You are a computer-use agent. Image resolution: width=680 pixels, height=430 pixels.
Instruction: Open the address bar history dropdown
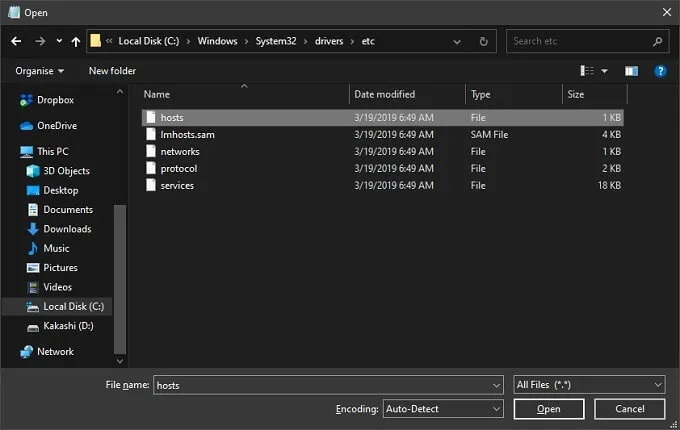(x=459, y=42)
